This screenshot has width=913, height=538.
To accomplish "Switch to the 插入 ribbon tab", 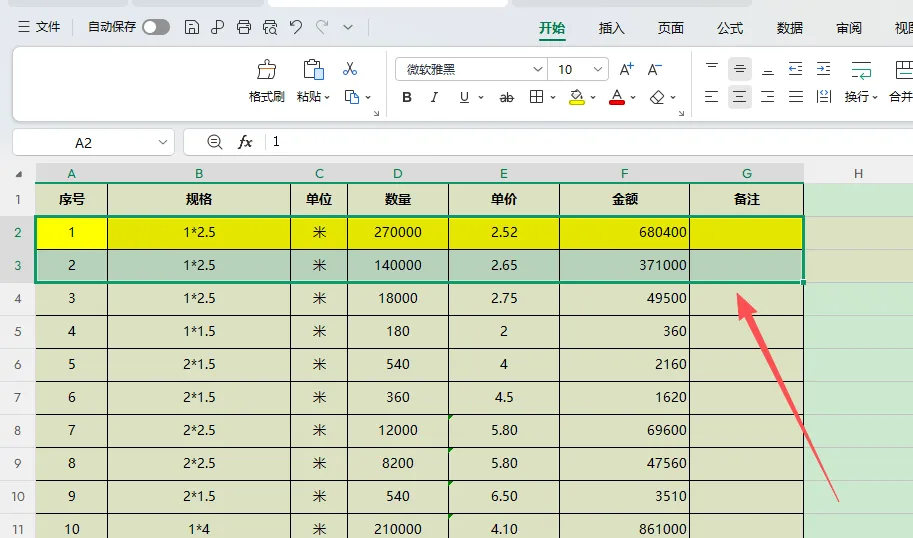I will (x=611, y=28).
